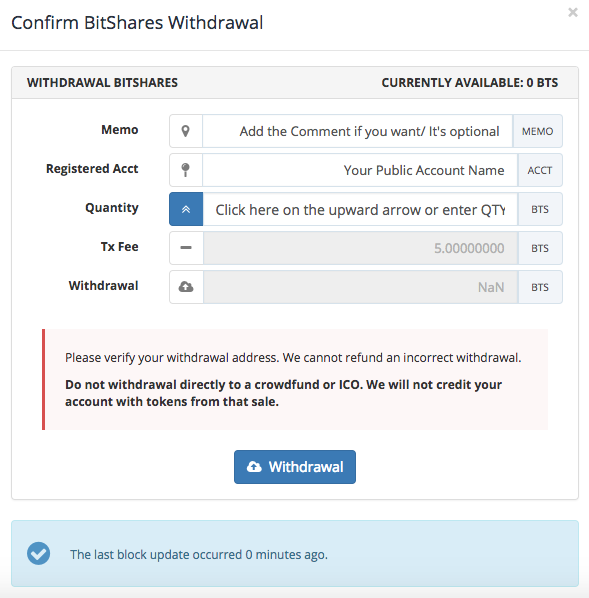Screen dimensions: 589x598
Task: Click the blue upward double-arrow quantity button
Action: tap(186, 209)
